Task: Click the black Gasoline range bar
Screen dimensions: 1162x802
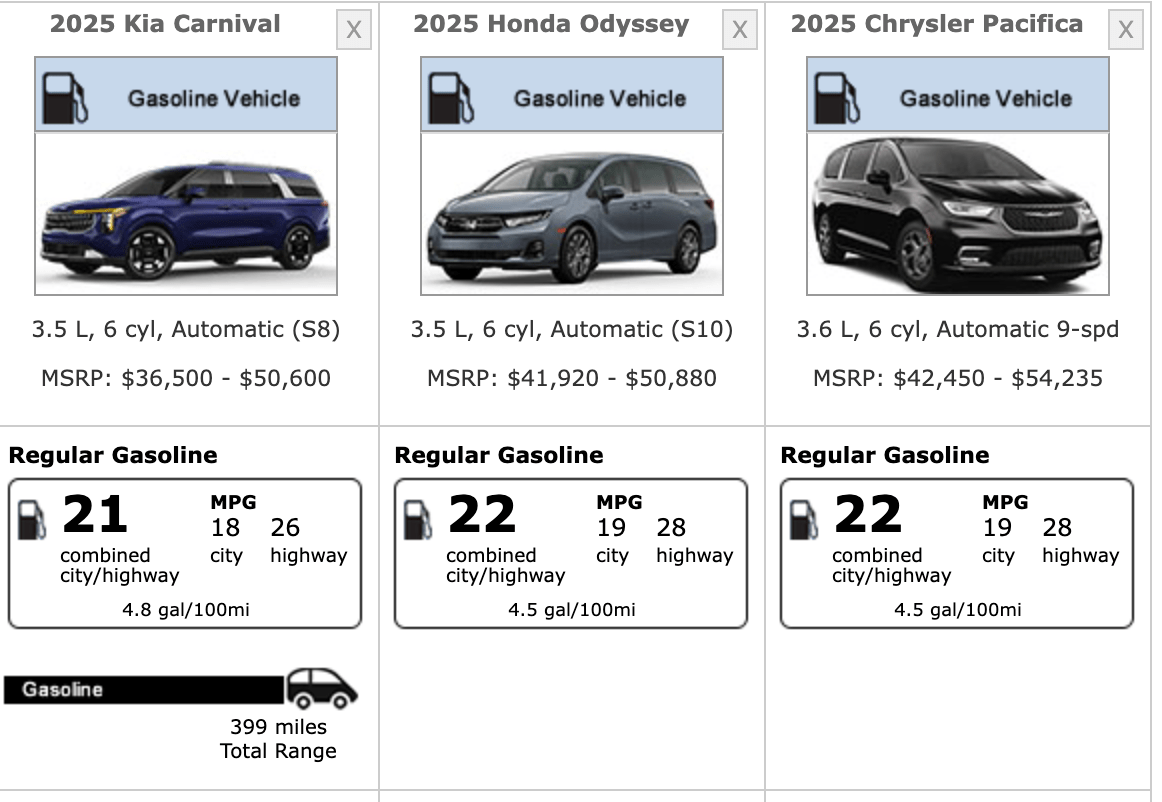Action: tap(144, 689)
